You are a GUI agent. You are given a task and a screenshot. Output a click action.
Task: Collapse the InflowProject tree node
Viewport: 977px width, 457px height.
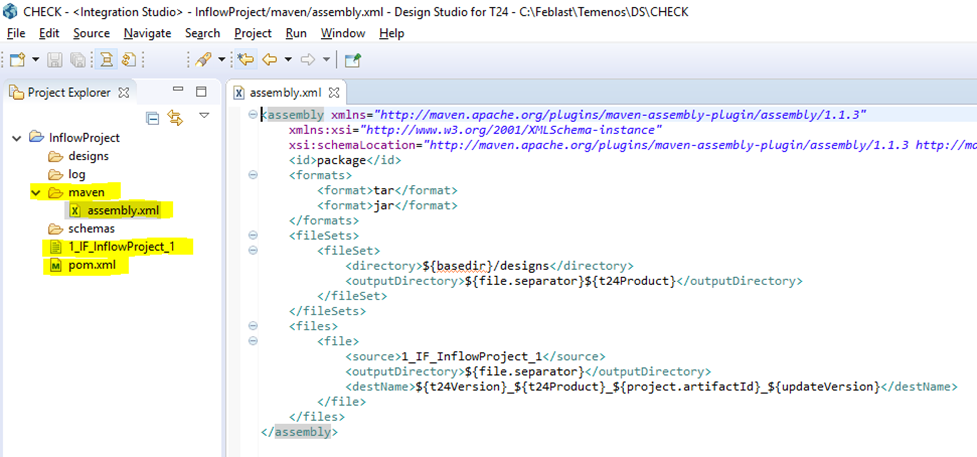pyautogui.click(x=16, y=138)
